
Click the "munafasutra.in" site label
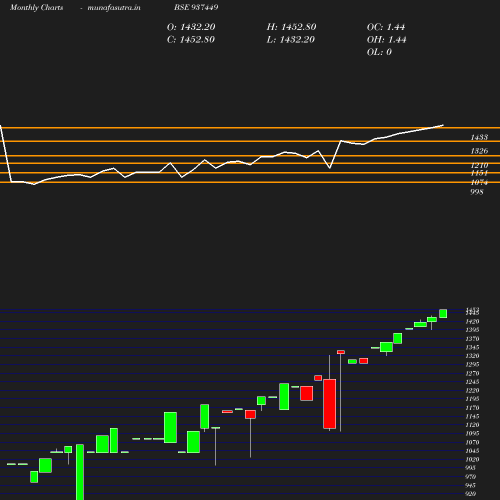click(x=114, y=7)
